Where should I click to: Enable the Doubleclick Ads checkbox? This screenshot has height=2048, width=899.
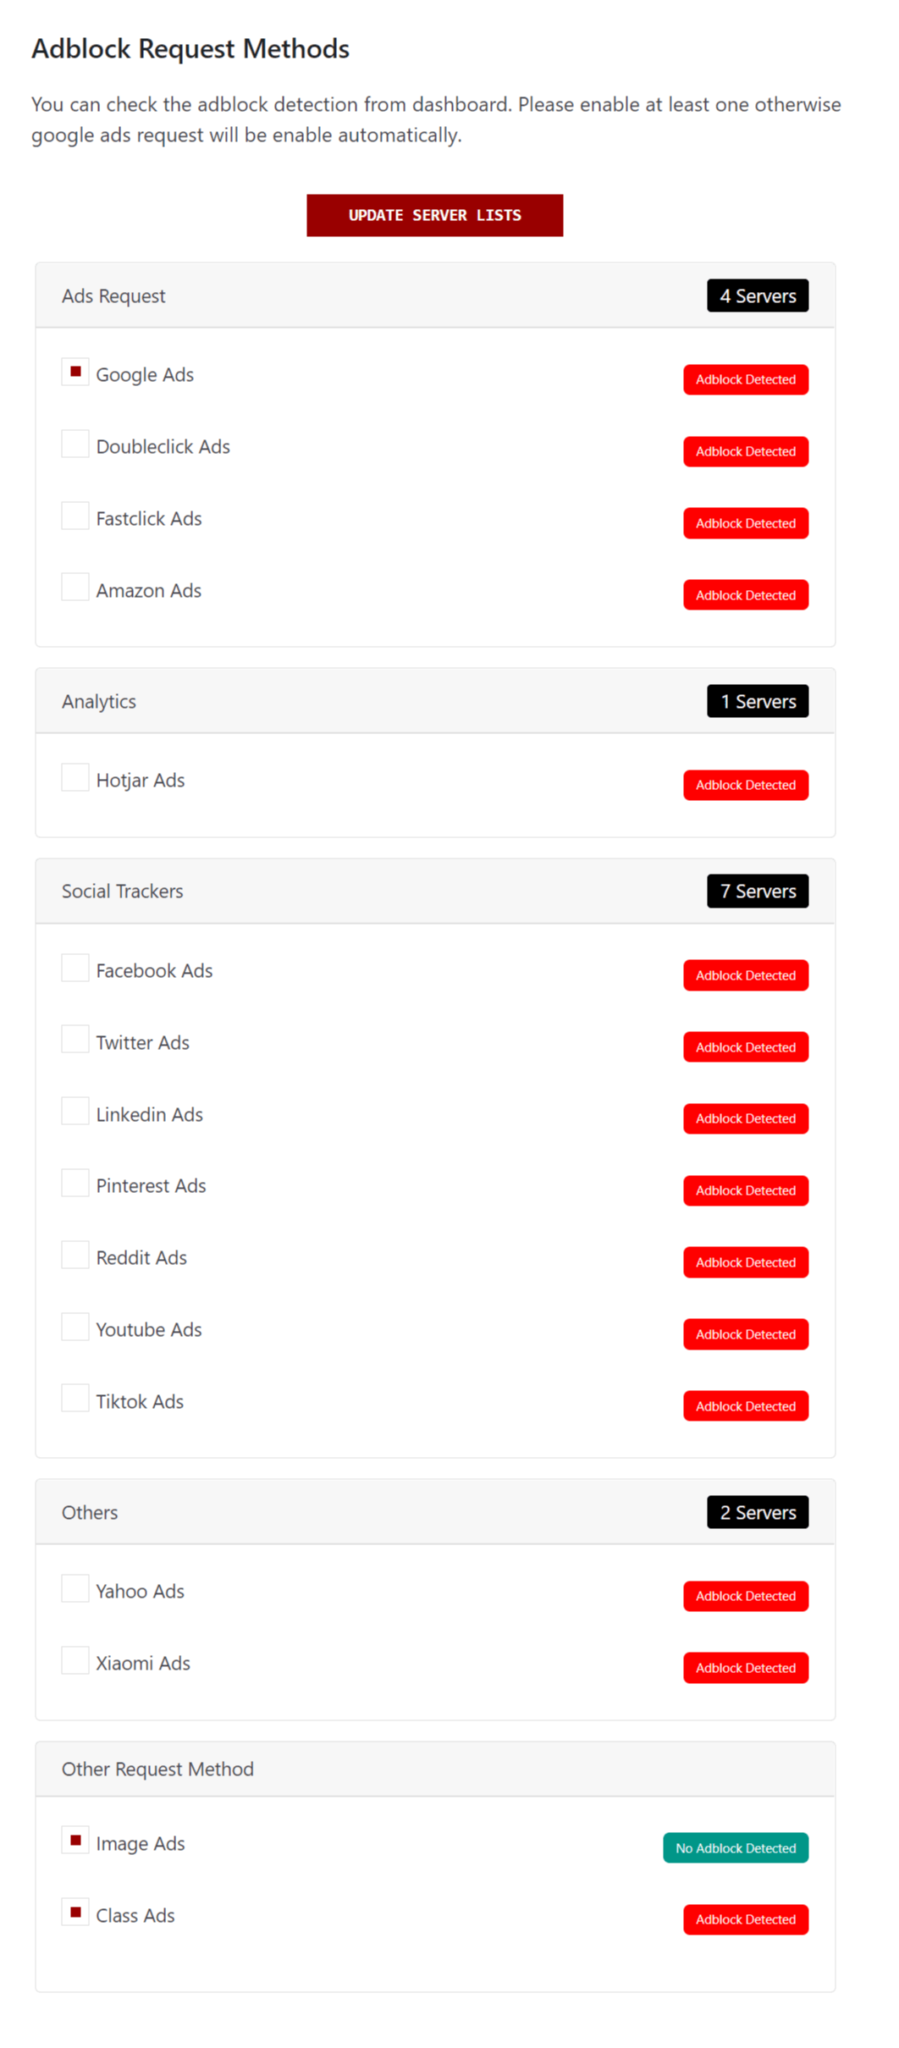coord(74,443)
